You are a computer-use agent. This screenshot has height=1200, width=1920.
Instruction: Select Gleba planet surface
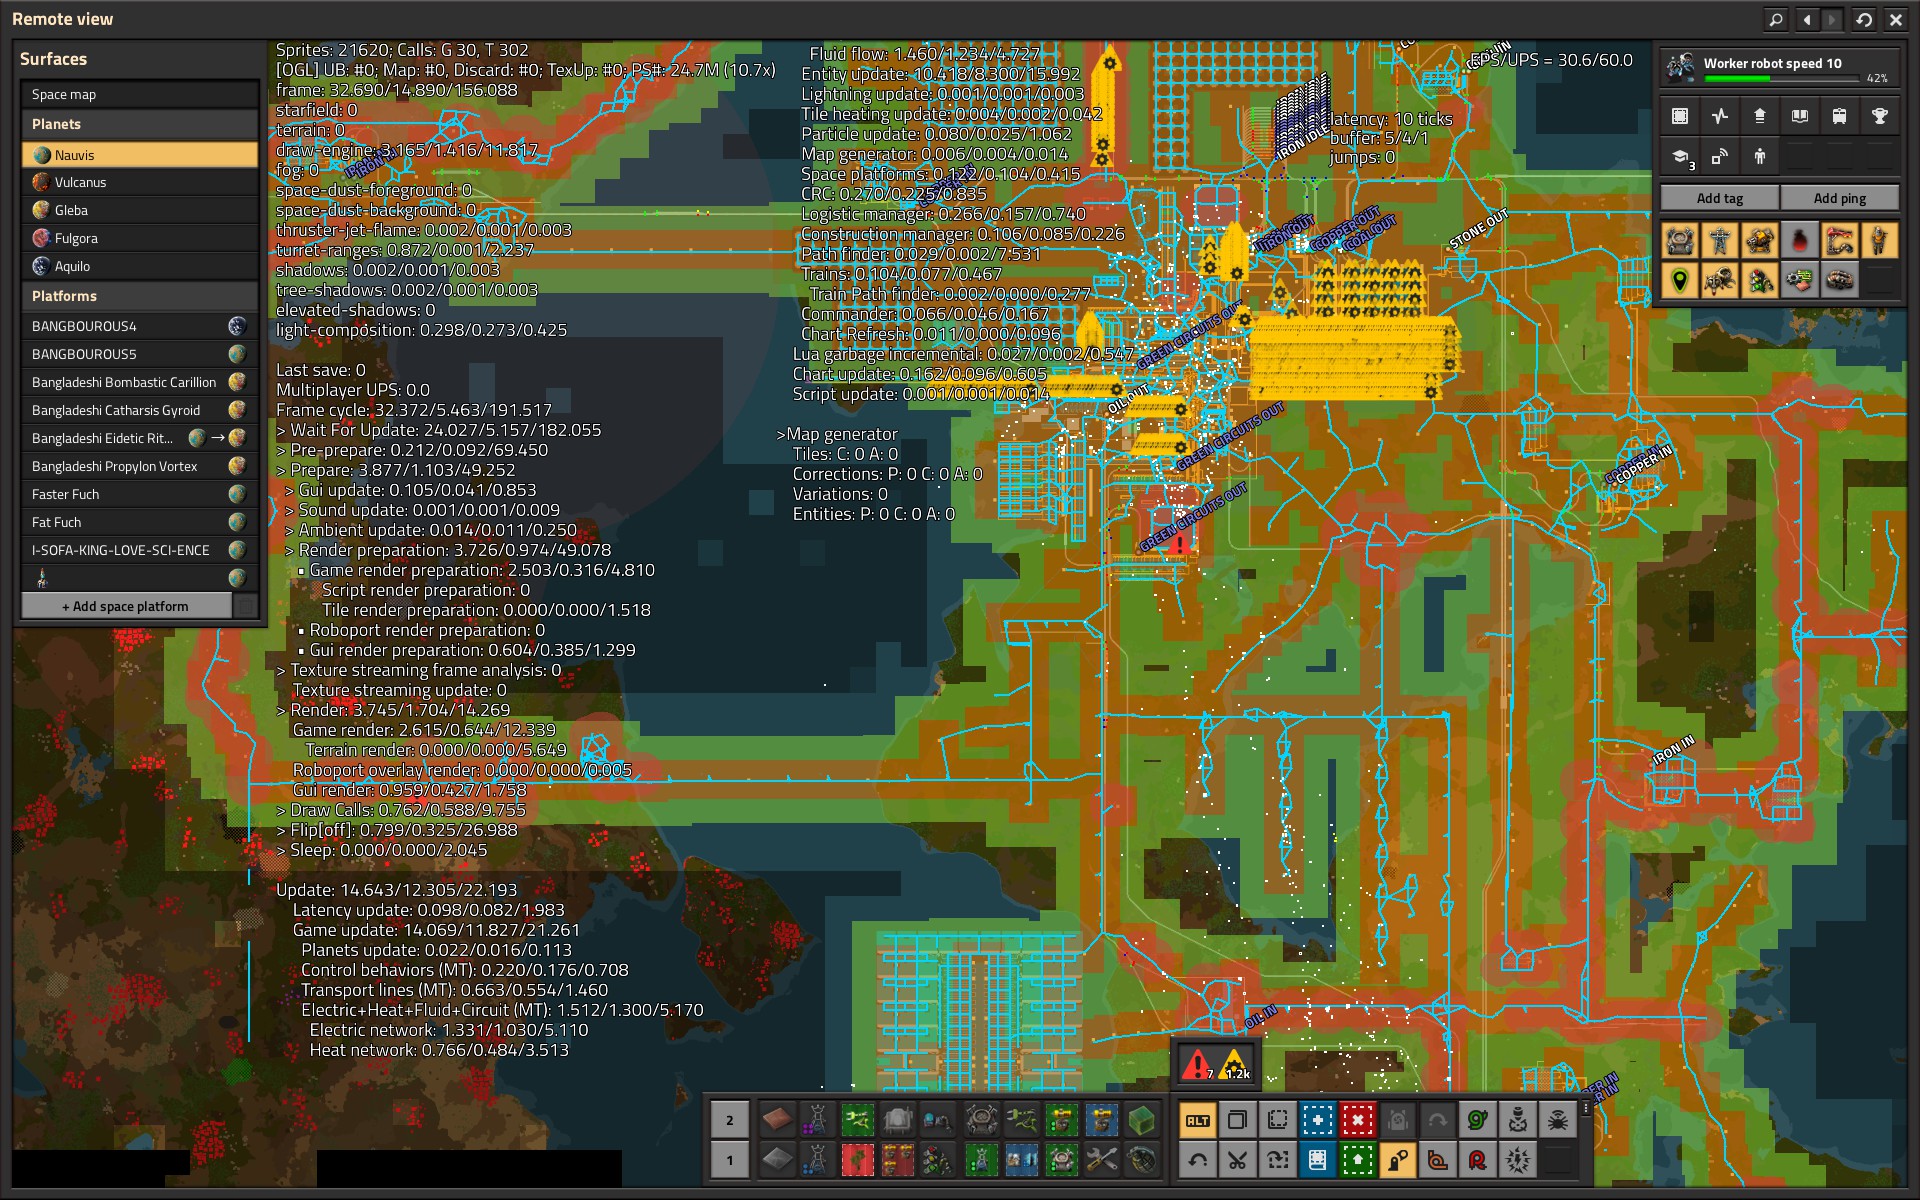(140, 210)
